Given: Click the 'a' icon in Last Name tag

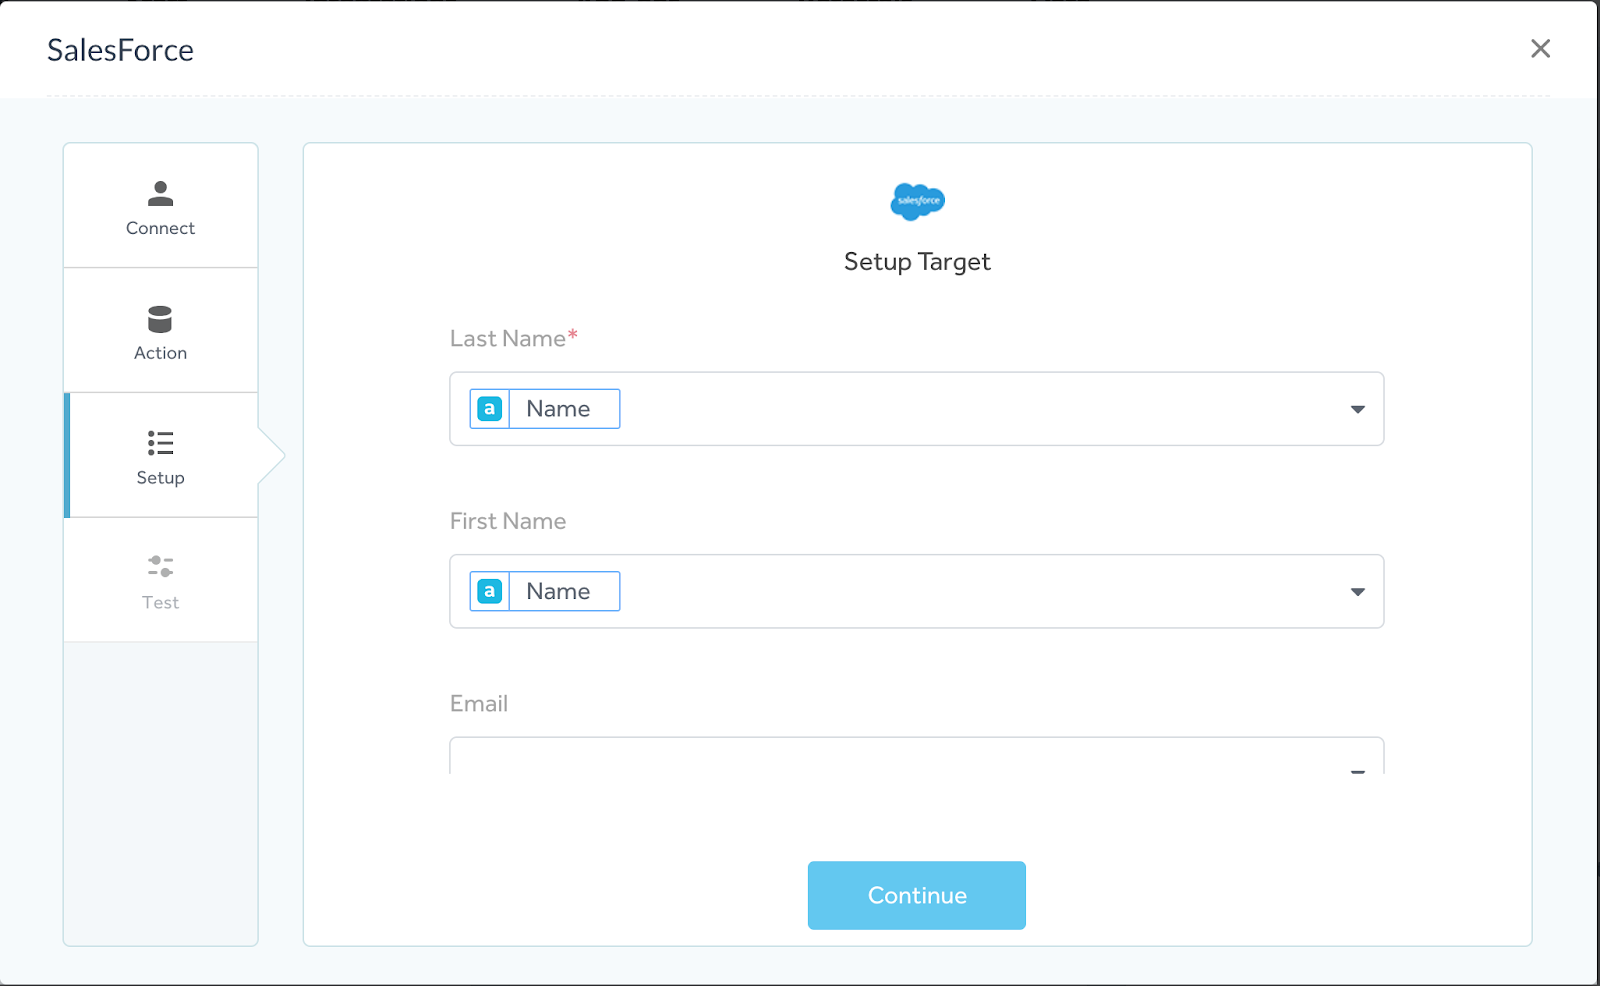Looking at the screenshot, I should tap(490, 409).
